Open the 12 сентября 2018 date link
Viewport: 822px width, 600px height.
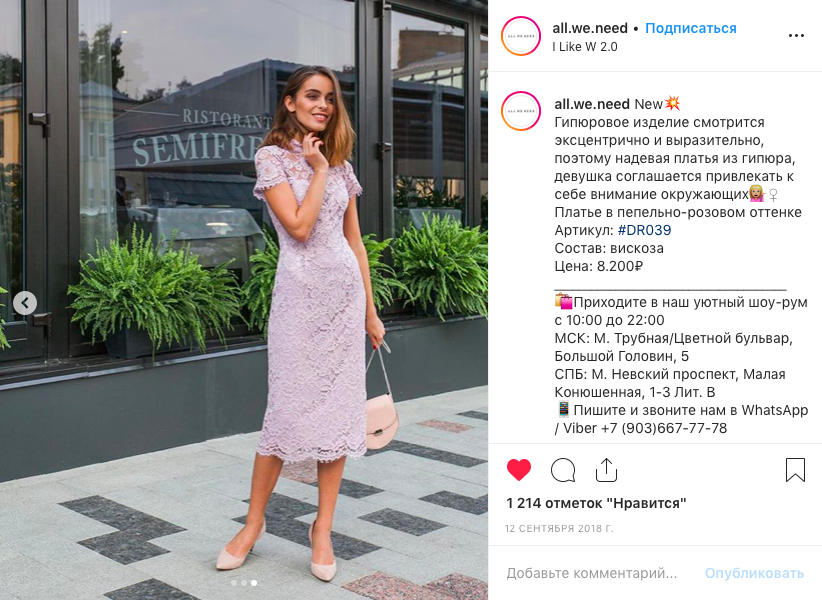click(559, 528)
